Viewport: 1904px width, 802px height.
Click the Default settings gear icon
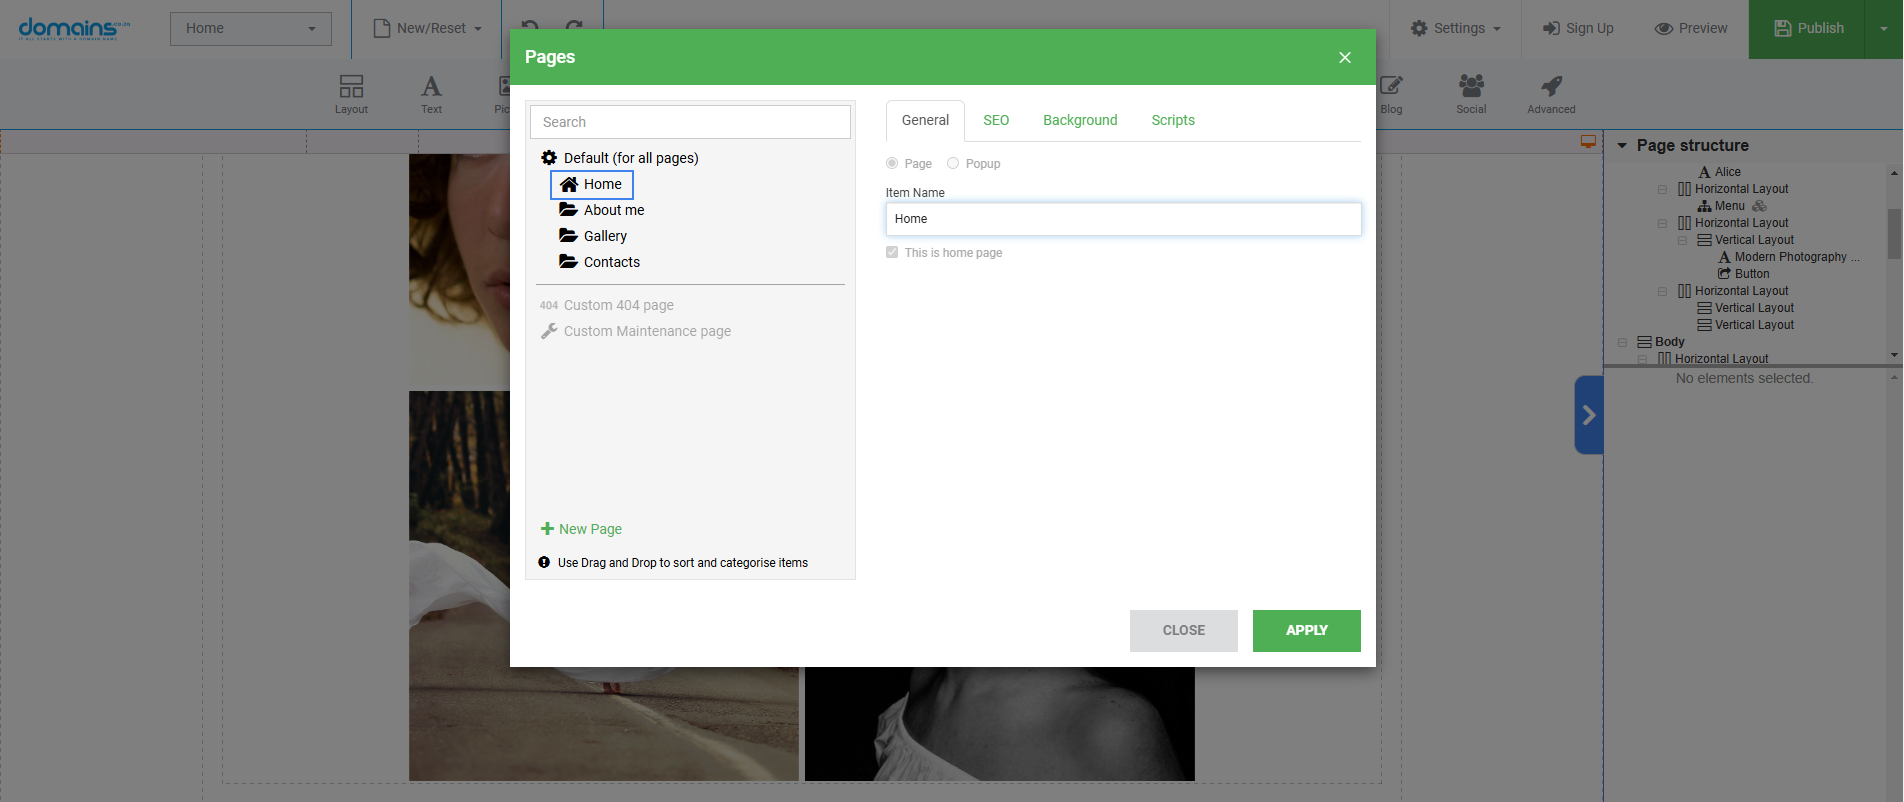coord(549,158)
